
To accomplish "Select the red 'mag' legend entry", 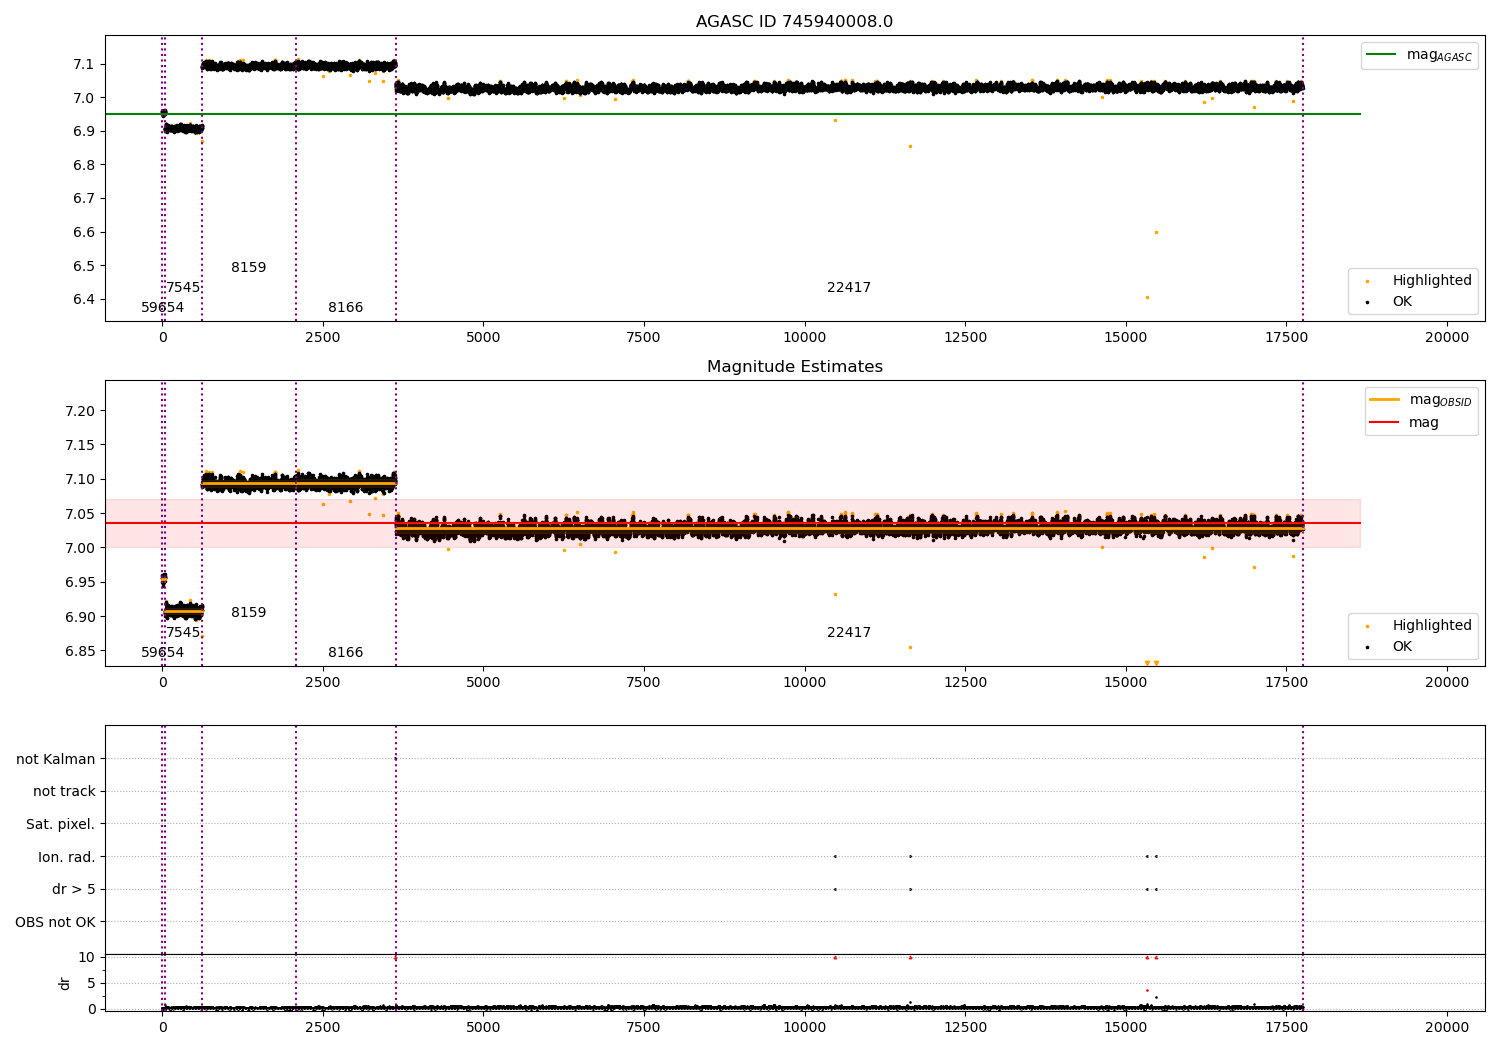I will [1404, 422].
